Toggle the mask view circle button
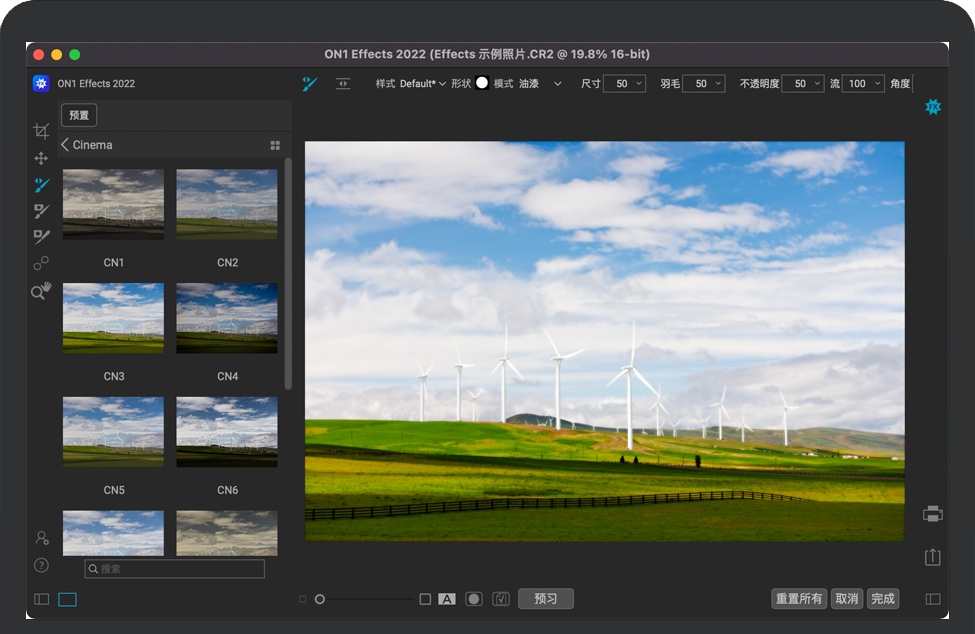 474,599
